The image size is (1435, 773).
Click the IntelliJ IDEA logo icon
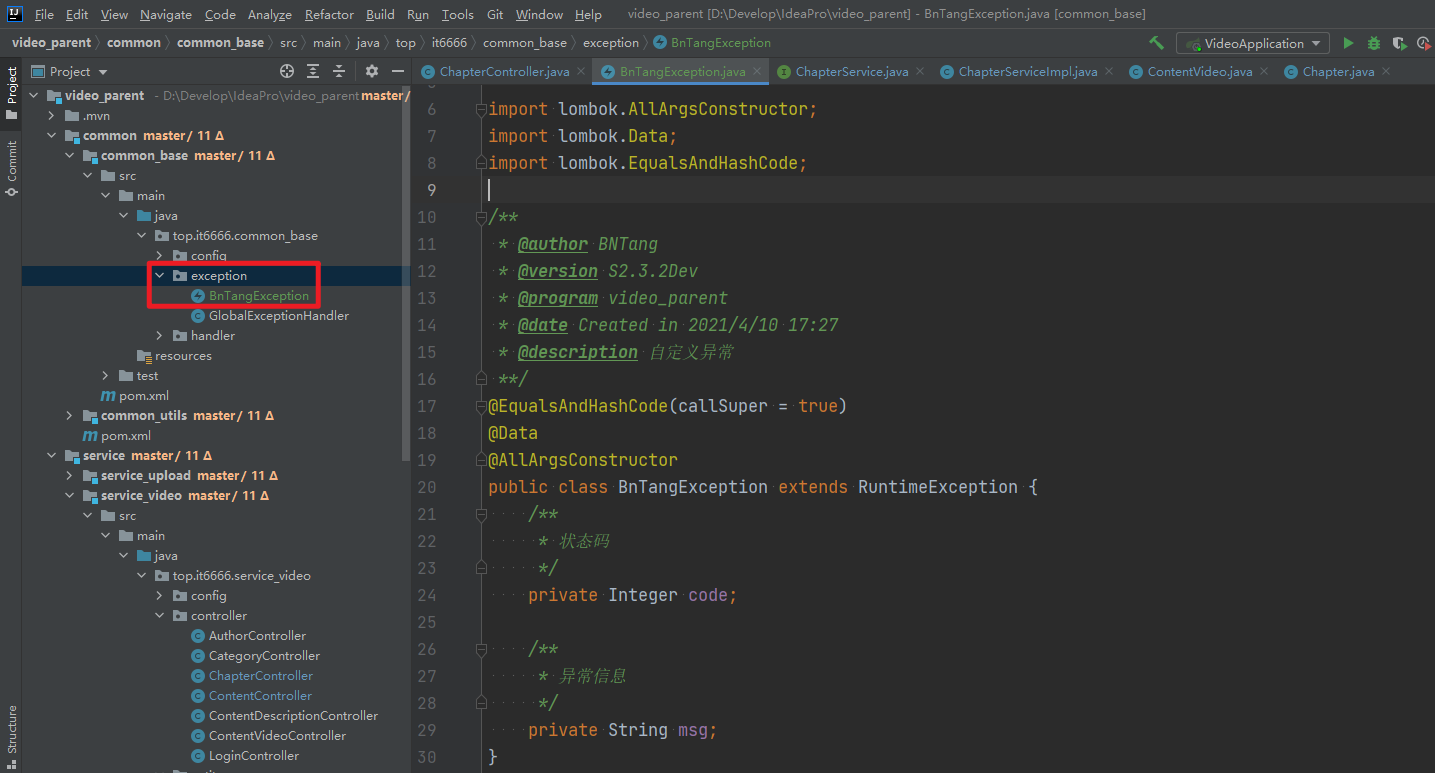[15, 14]
